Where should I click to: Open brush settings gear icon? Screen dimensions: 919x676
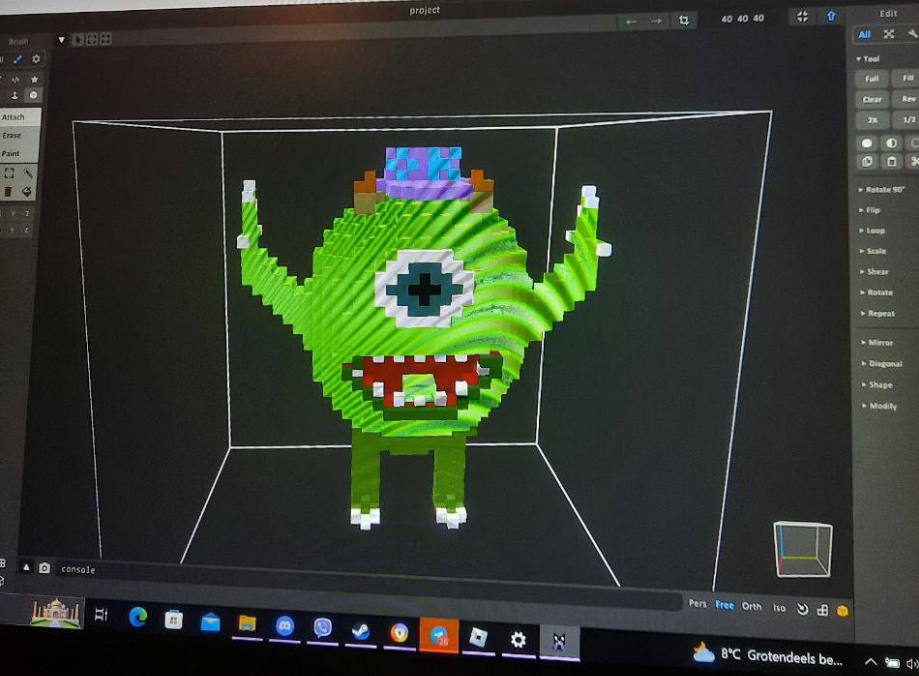pyautogui.click(x=36, y=59)
